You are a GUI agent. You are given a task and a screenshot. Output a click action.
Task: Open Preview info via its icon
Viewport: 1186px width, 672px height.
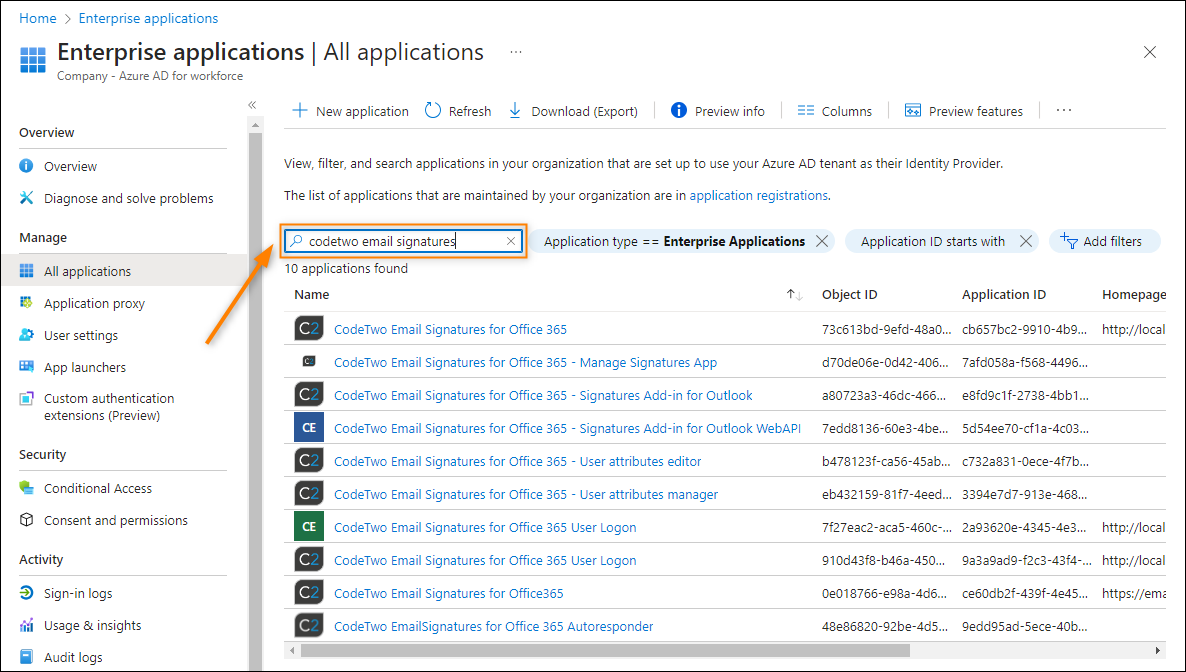click(x=679, y=110)
